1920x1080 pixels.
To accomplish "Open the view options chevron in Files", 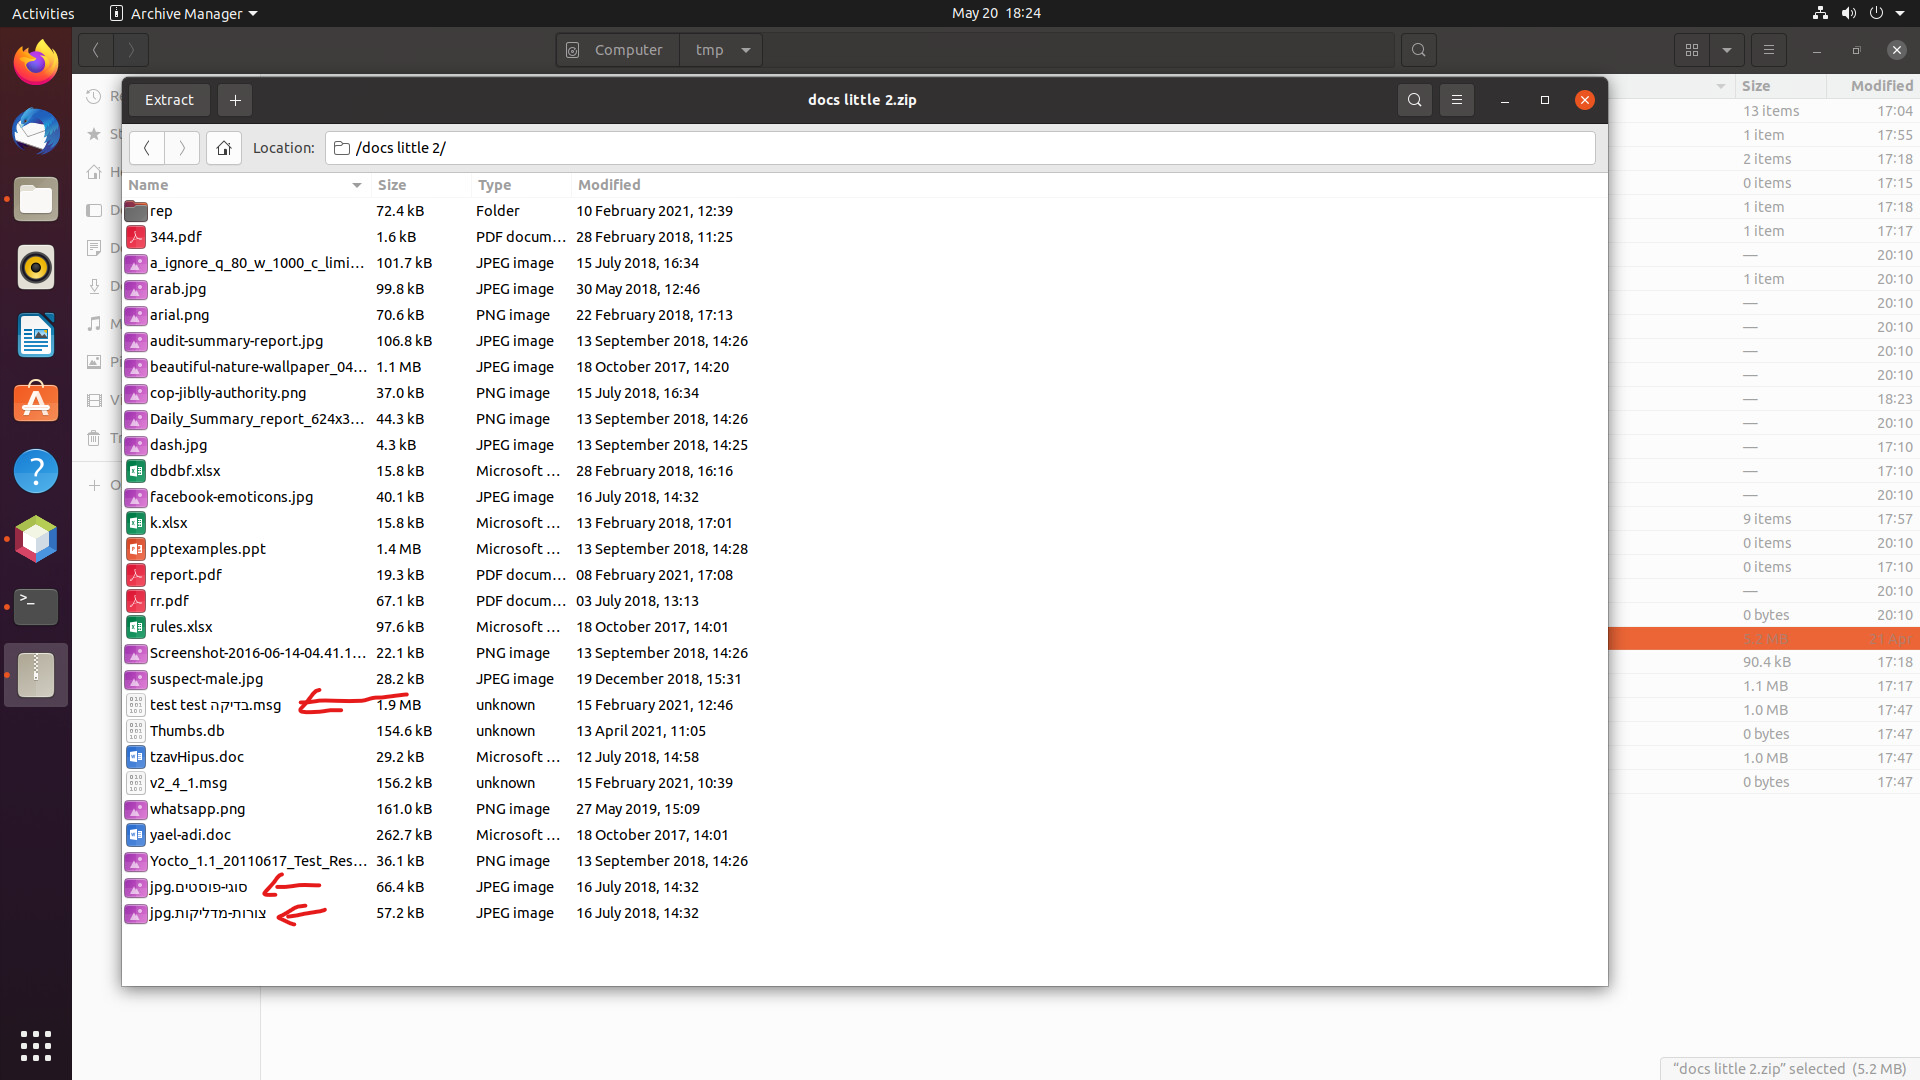I will tap(1727, 49).
